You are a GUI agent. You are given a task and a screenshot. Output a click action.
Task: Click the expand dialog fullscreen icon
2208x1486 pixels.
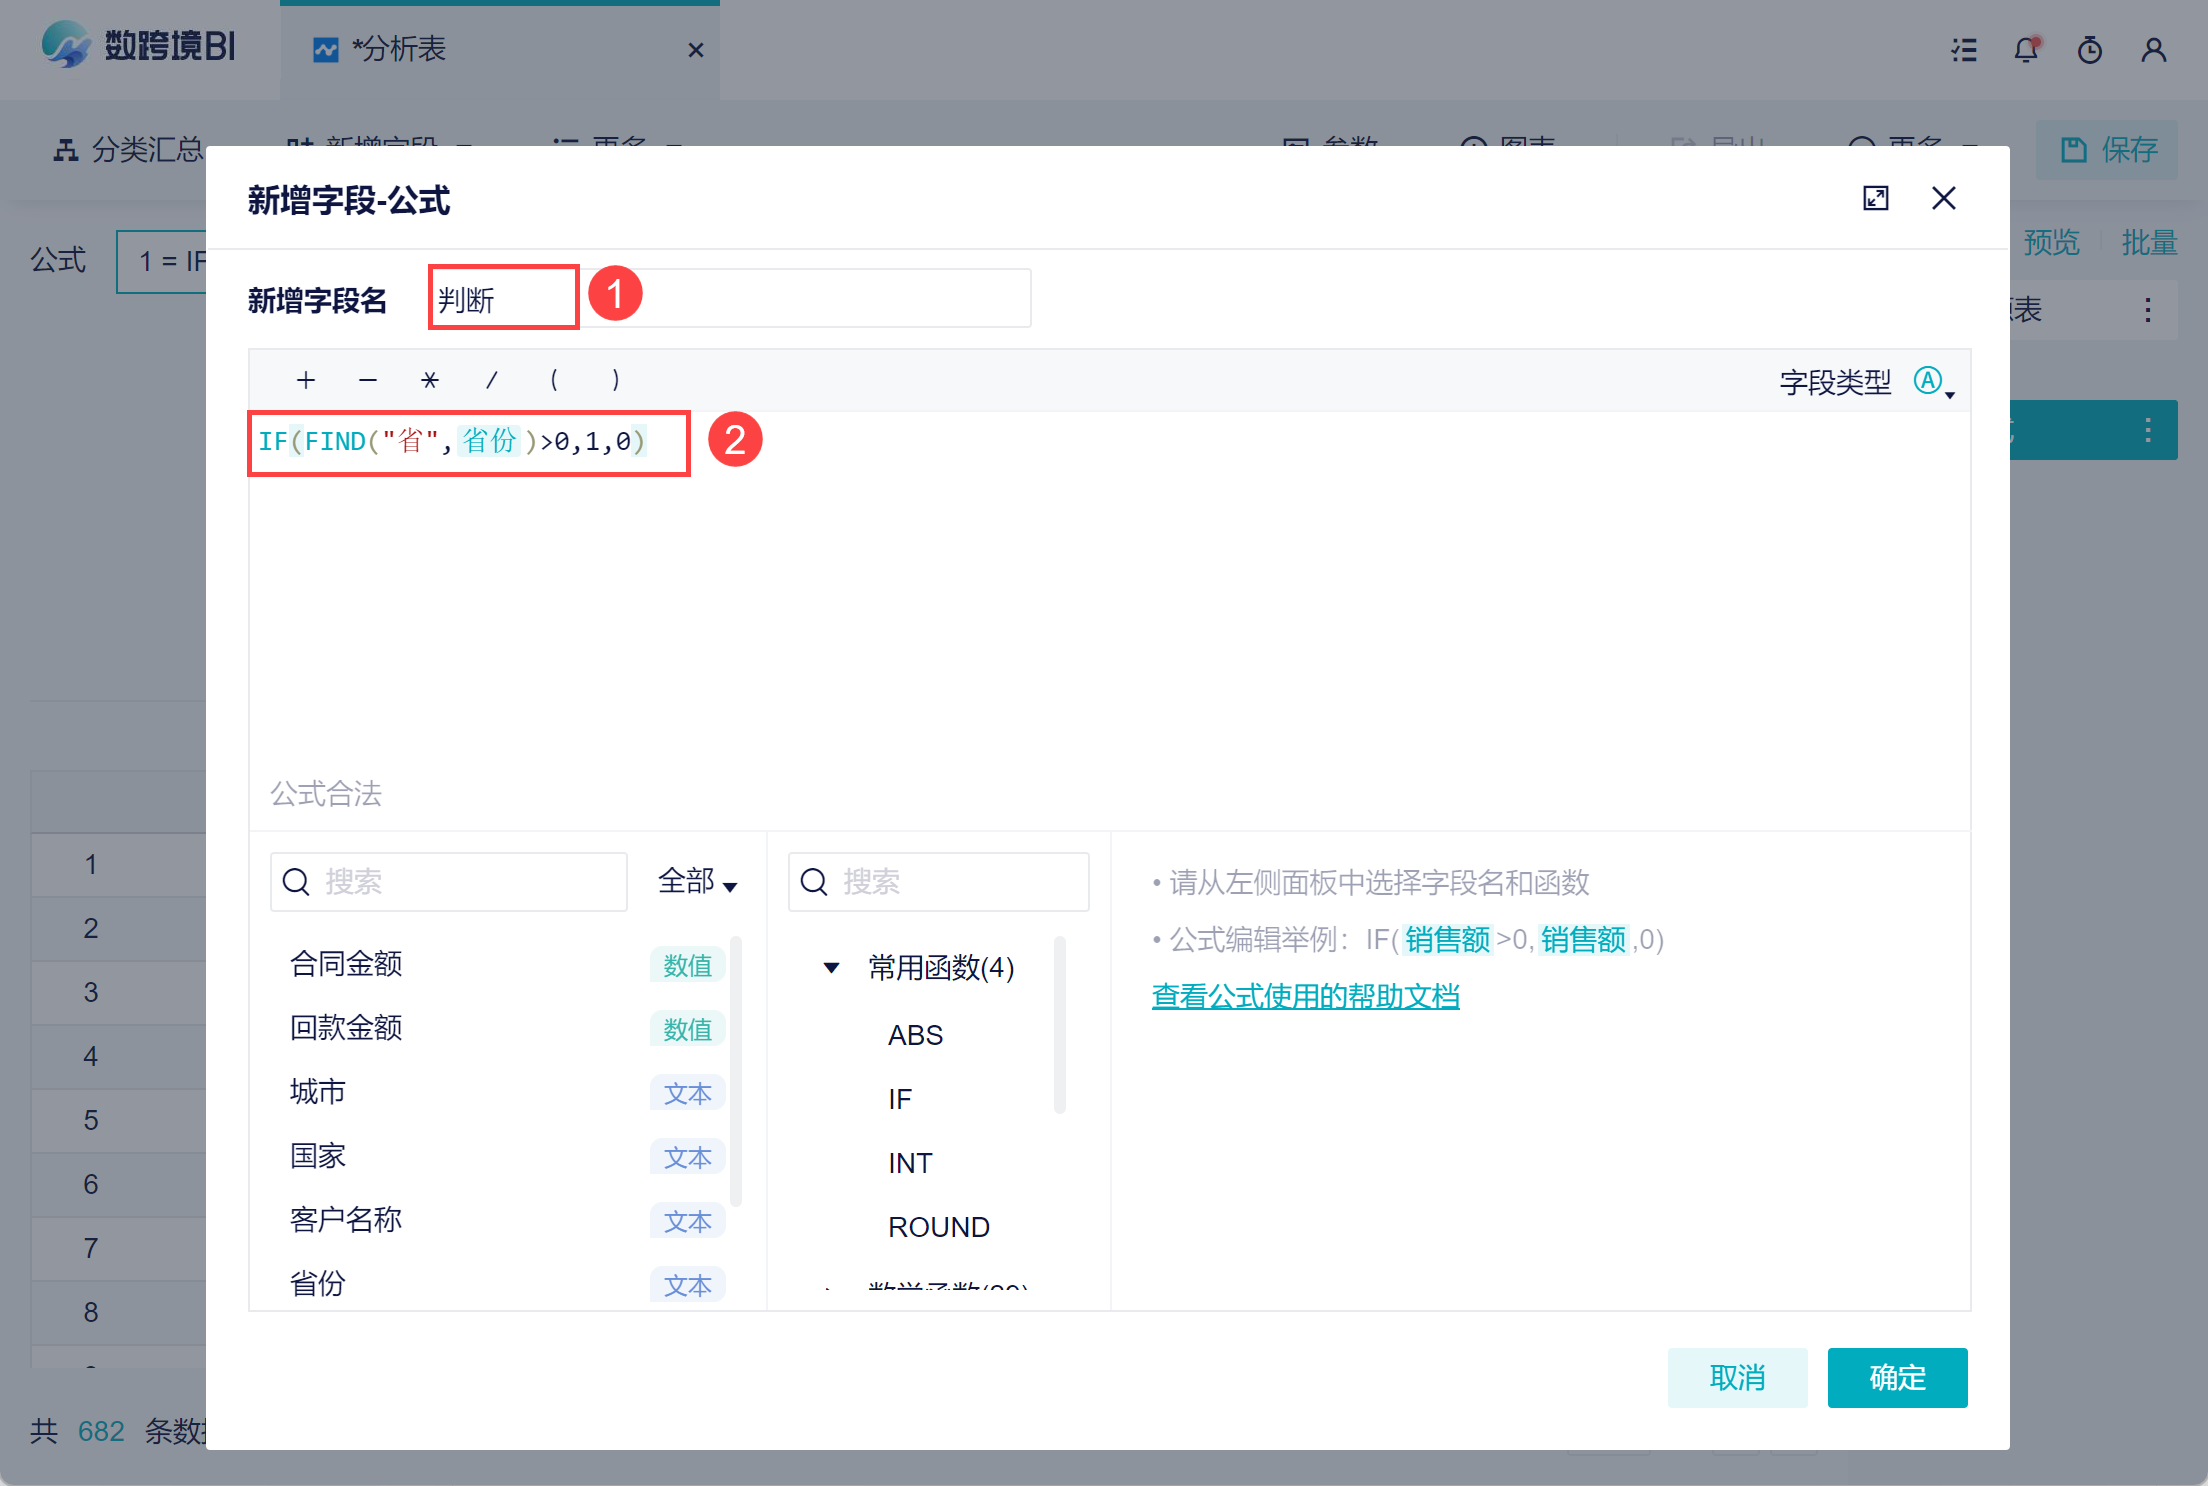tap(1875, 198)
